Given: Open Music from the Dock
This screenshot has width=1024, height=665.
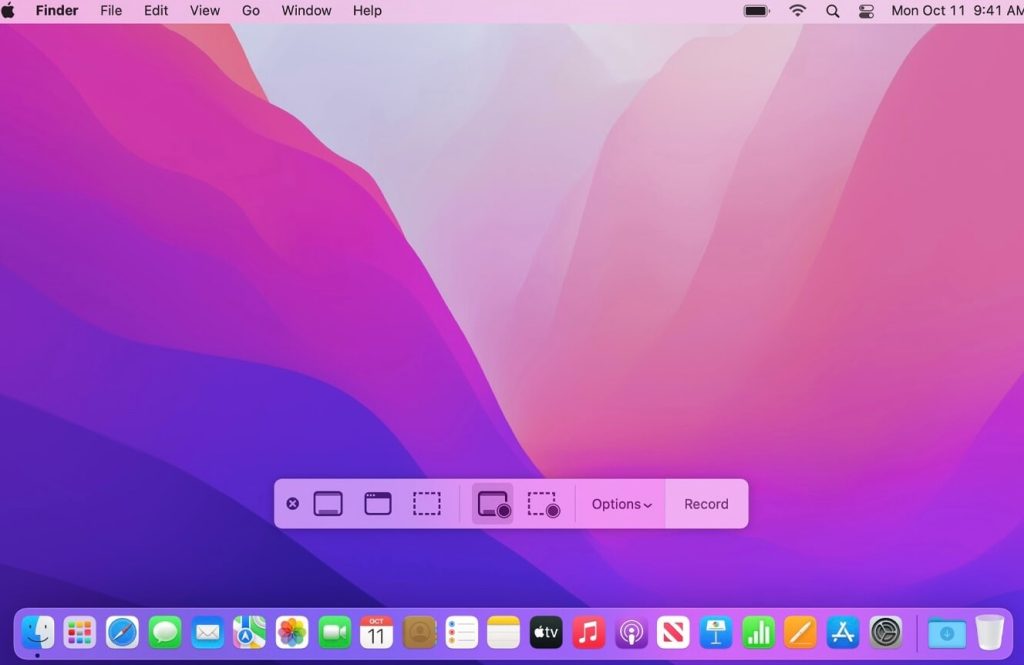Looking at the screenshot, I should pyautogui.click(x=588, y=632).
